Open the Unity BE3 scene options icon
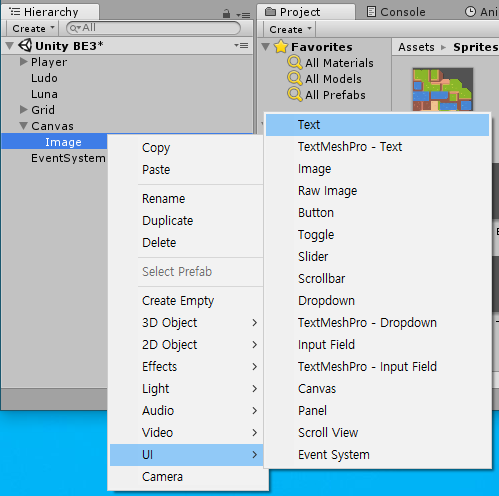This screenshot has height=496, width=499. click(x=241, y=45)
